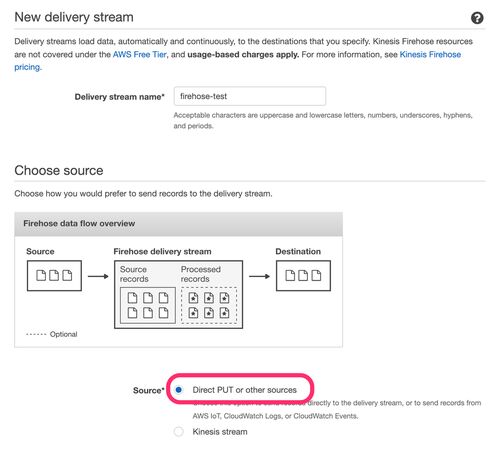Image resolution: width=500 pixels, height=465 pixels.
Task: Click the dashed Optional legend
Action: coord(52,334)
